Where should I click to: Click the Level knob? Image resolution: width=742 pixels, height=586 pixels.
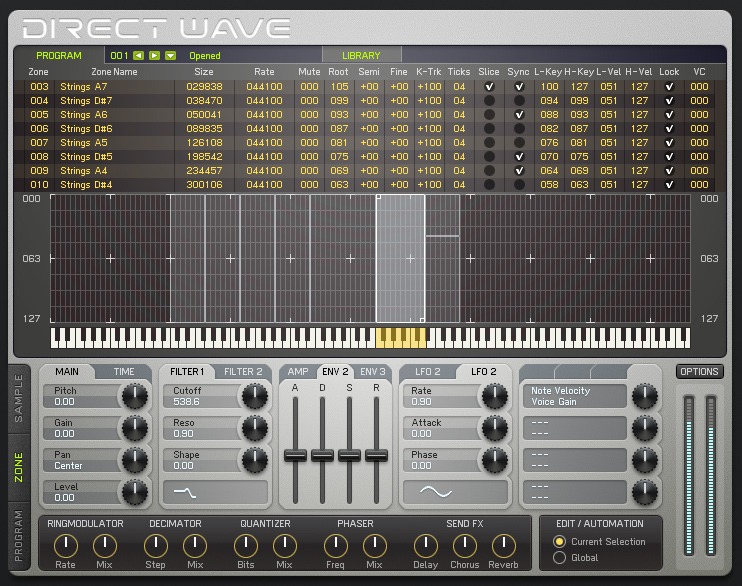point(135,492)
